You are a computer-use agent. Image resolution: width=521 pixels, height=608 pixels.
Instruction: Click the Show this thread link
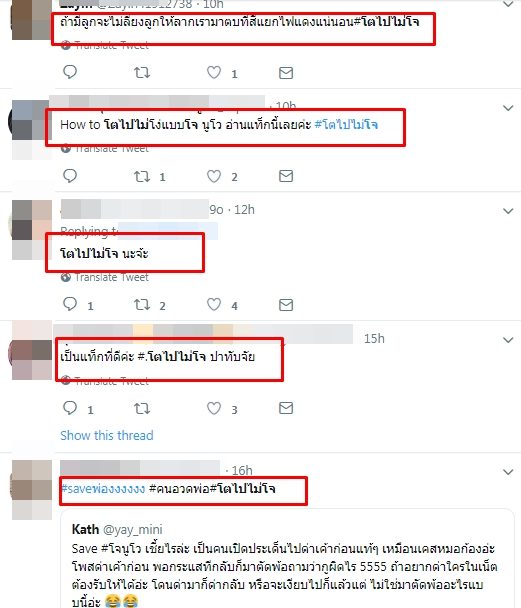107,435
